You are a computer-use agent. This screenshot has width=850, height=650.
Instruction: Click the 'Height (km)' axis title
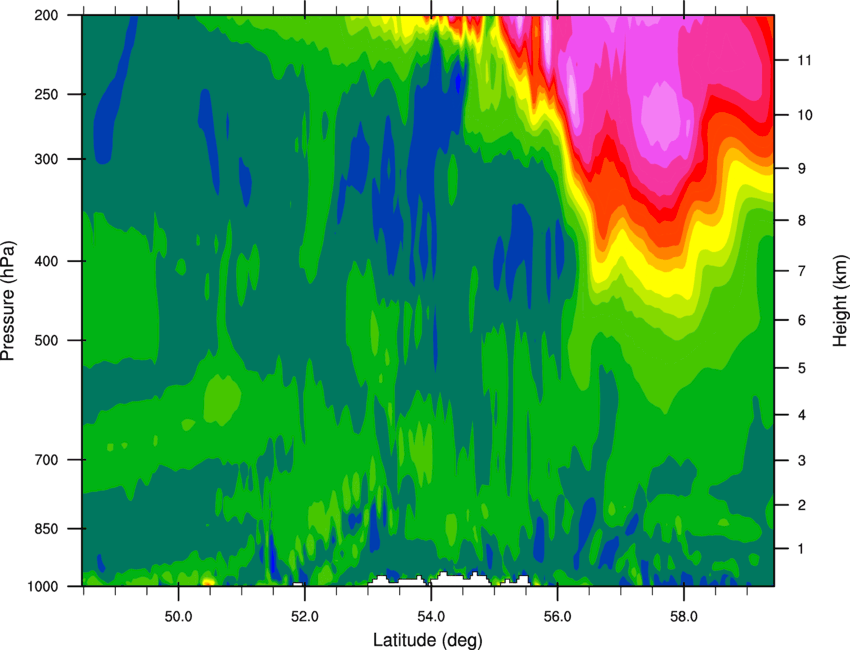[840, 300]
